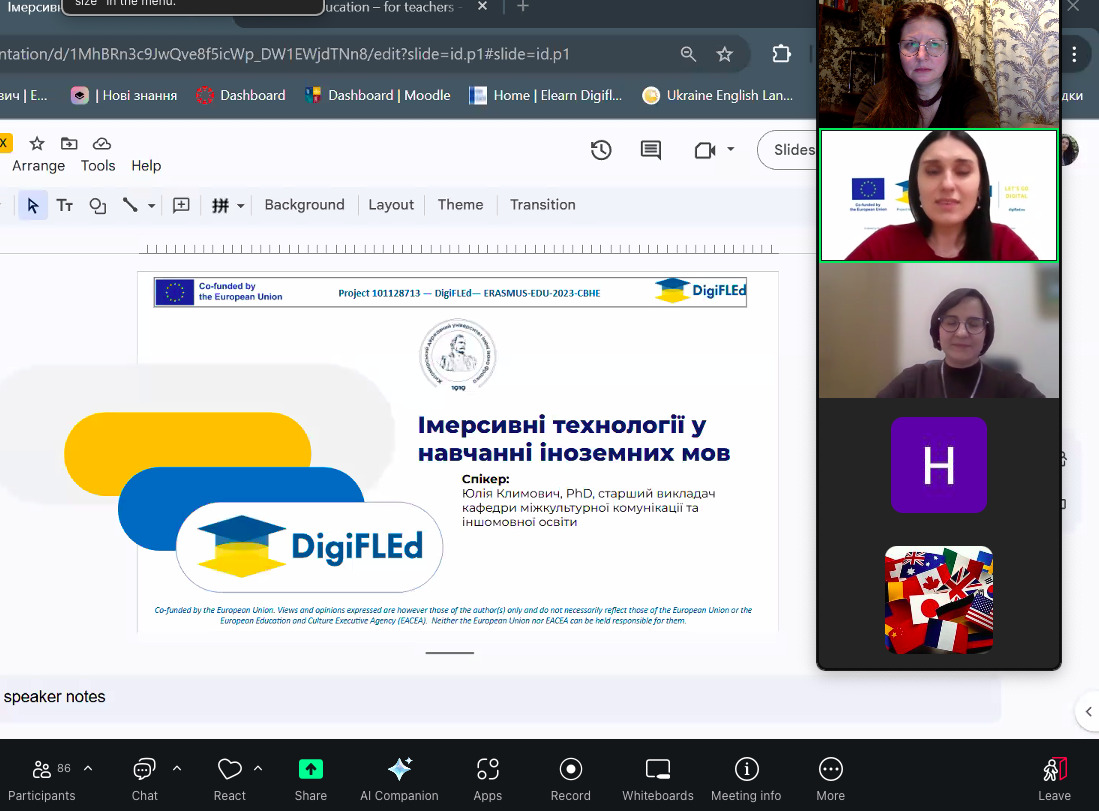Open the Tools menu
The image size is (1099, 811).
tap(98, 166)
